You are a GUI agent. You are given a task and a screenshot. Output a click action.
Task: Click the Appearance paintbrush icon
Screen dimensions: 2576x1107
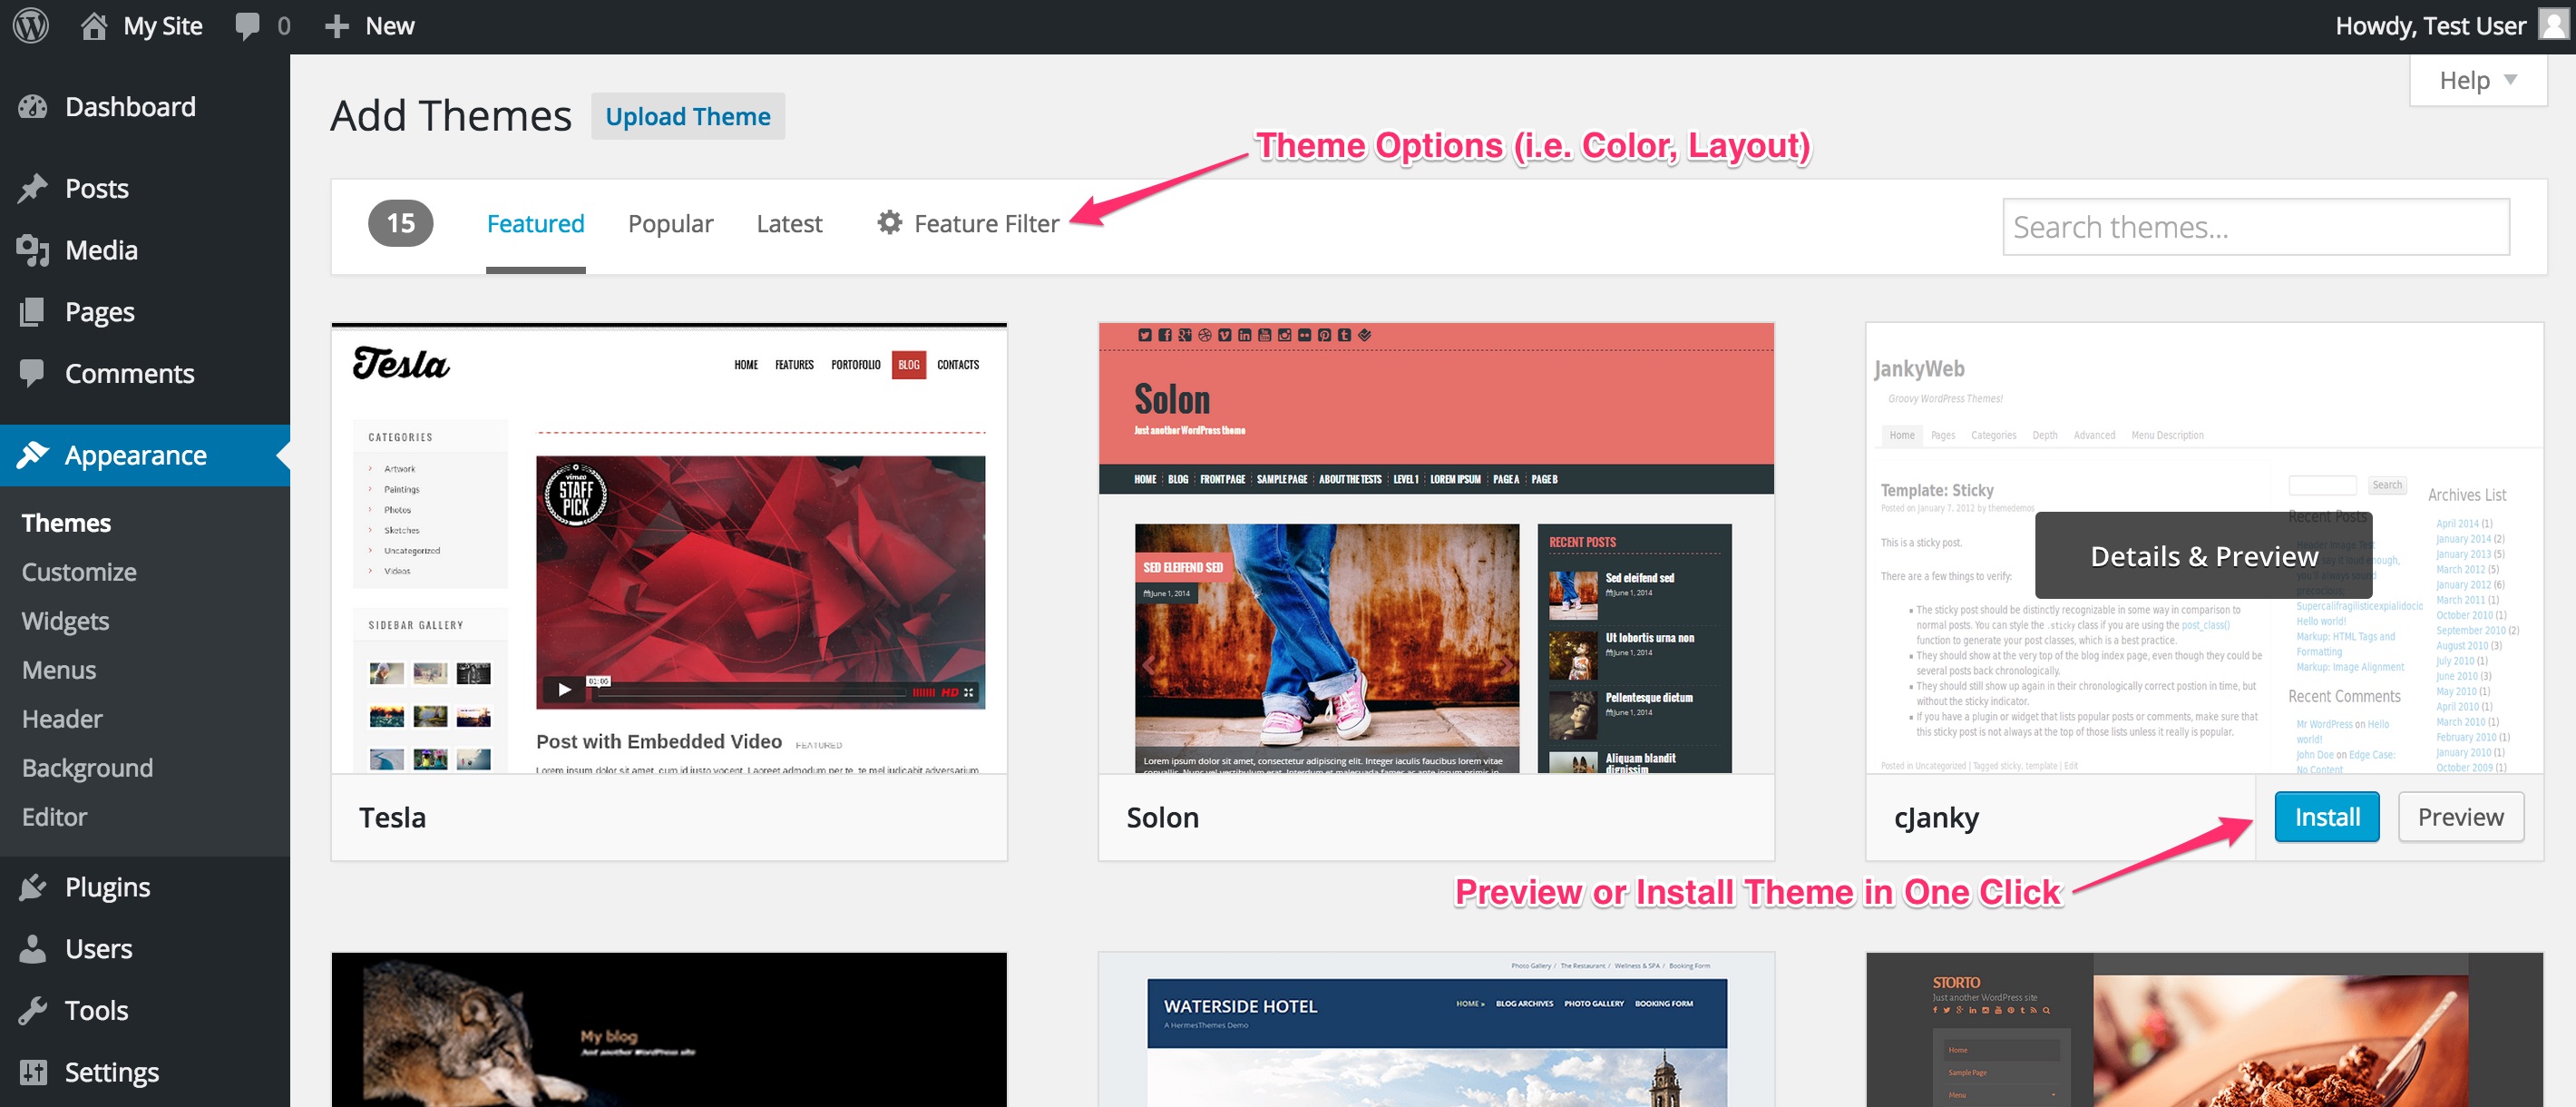(33, 455)
